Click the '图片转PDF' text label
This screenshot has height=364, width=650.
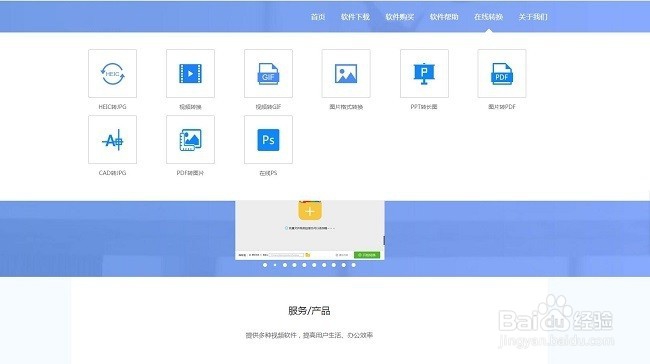pos(502,107)
